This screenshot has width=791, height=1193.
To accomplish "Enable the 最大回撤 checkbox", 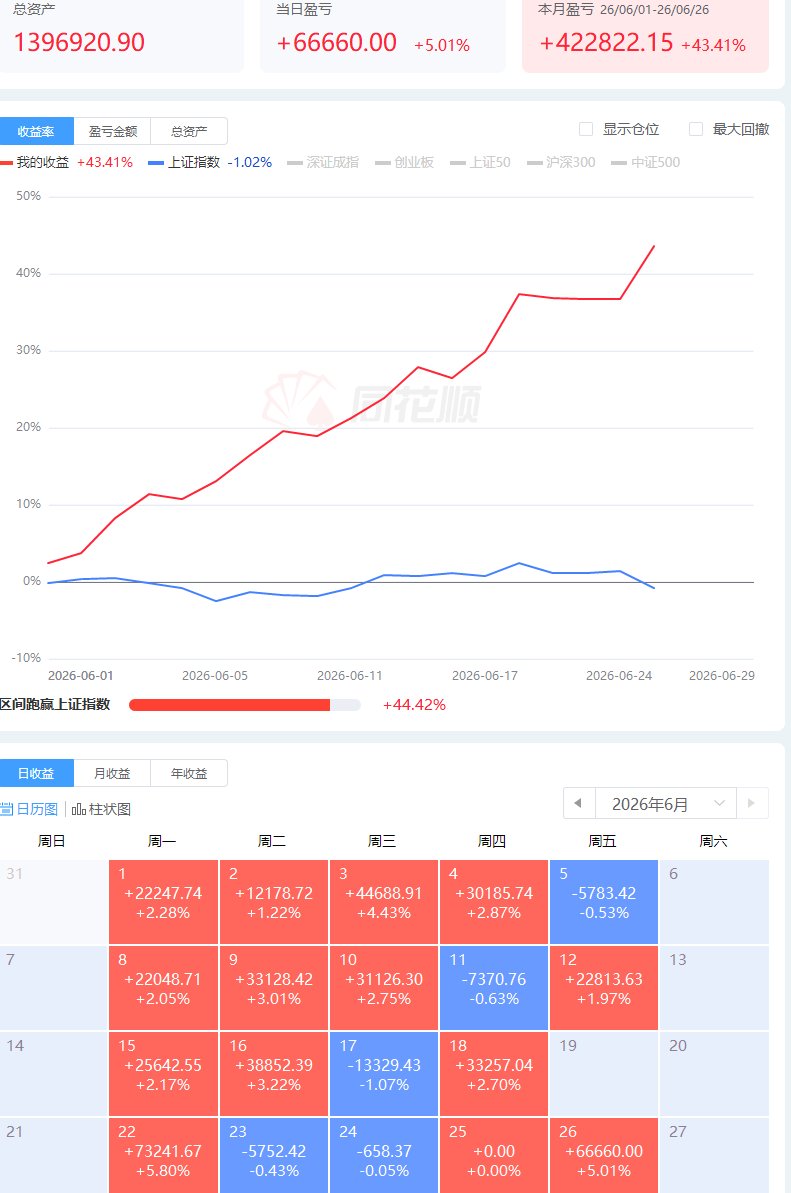I will click(695, 129).
